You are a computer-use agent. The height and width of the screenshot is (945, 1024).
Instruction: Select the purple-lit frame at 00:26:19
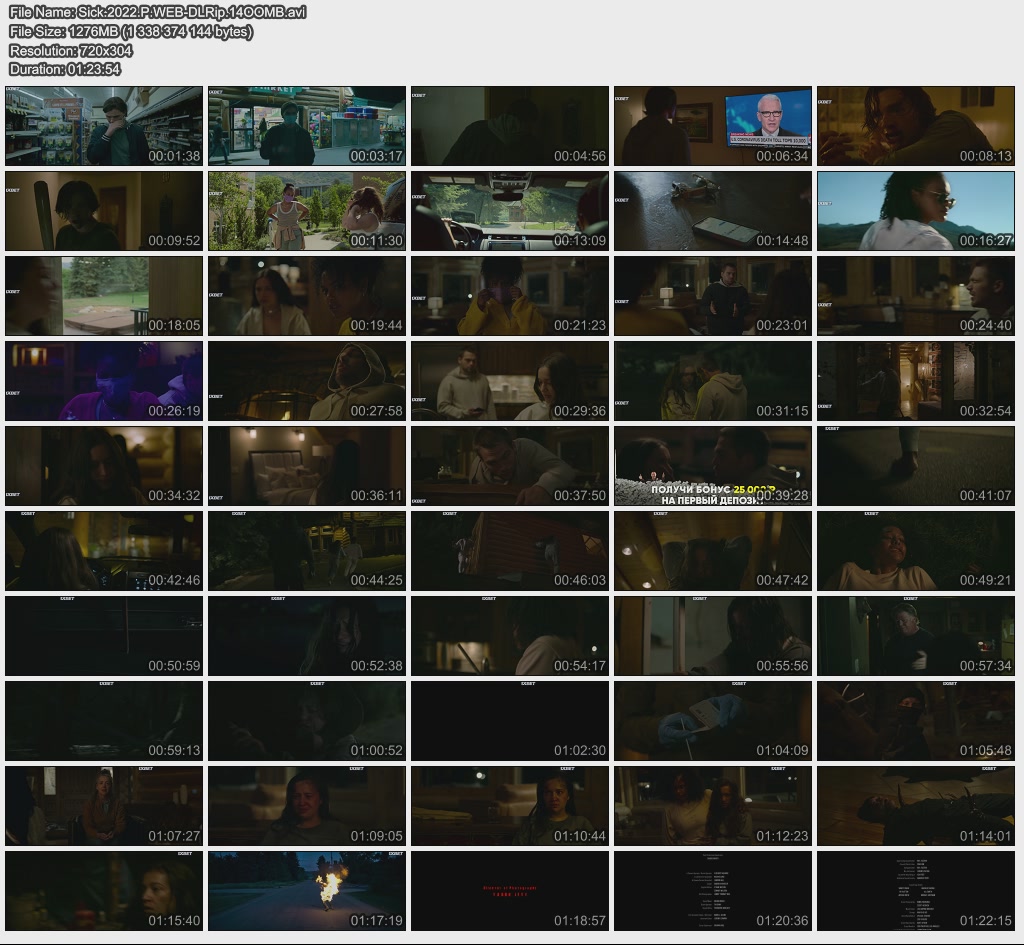click(104, 381)
